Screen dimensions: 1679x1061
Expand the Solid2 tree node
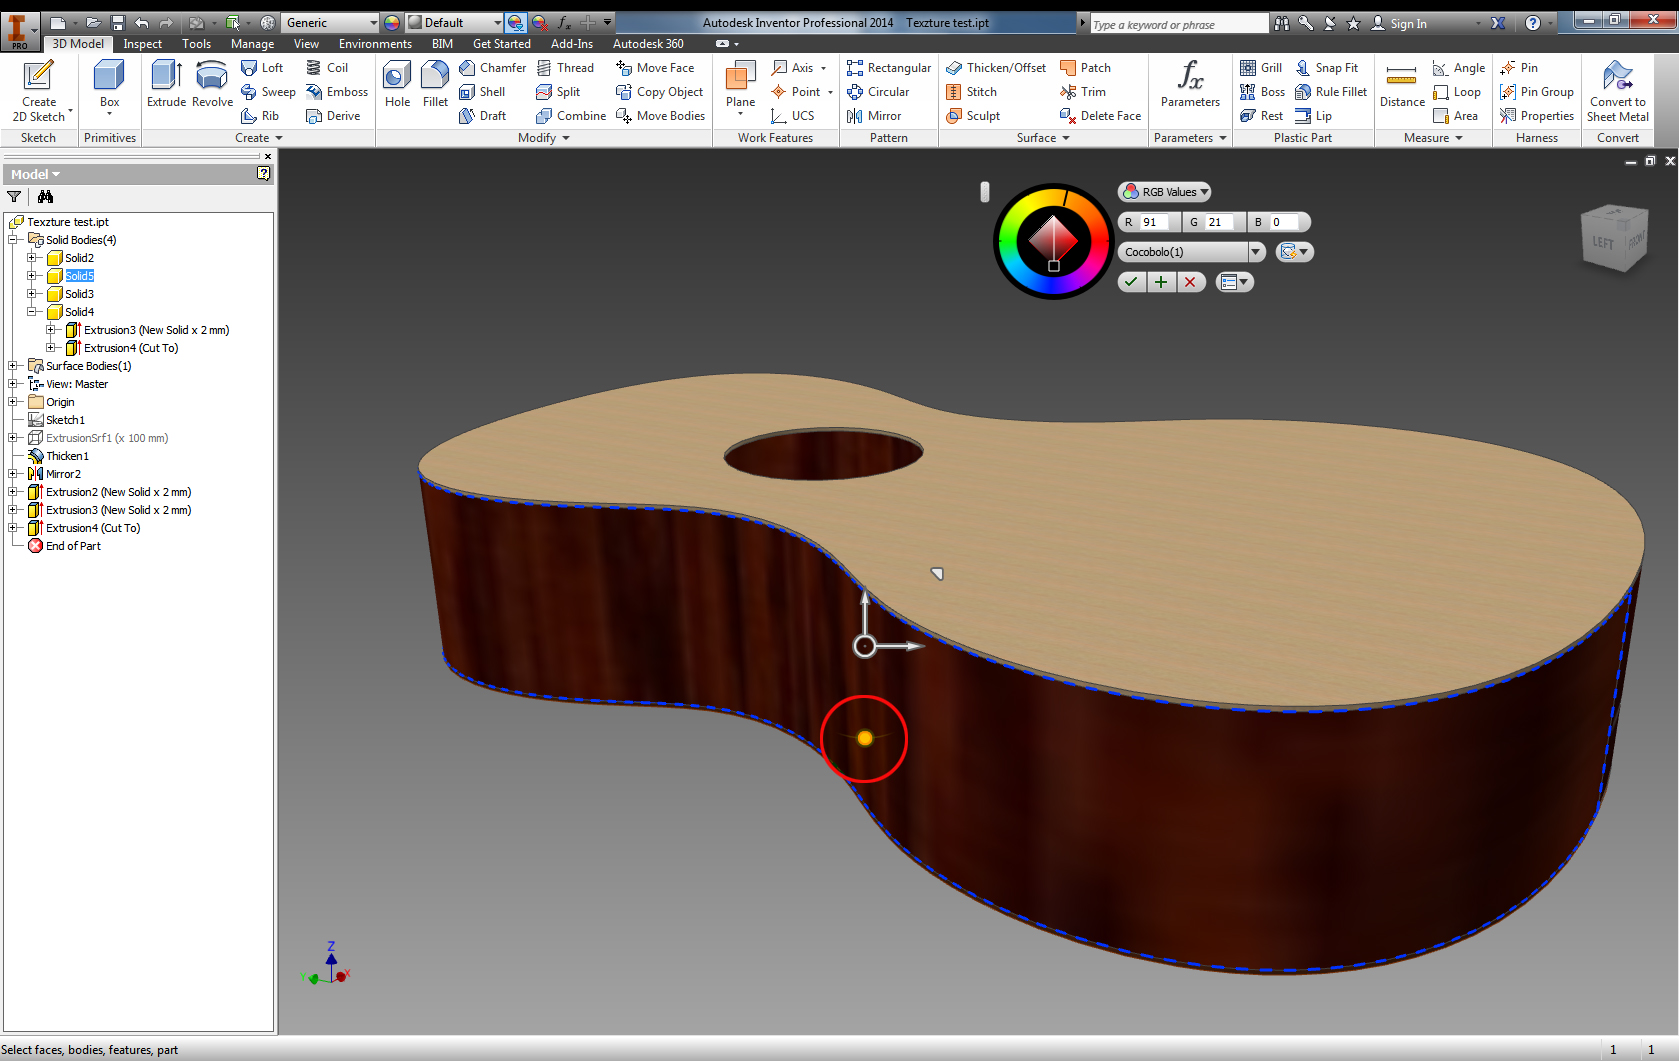(x=32, y=258)
